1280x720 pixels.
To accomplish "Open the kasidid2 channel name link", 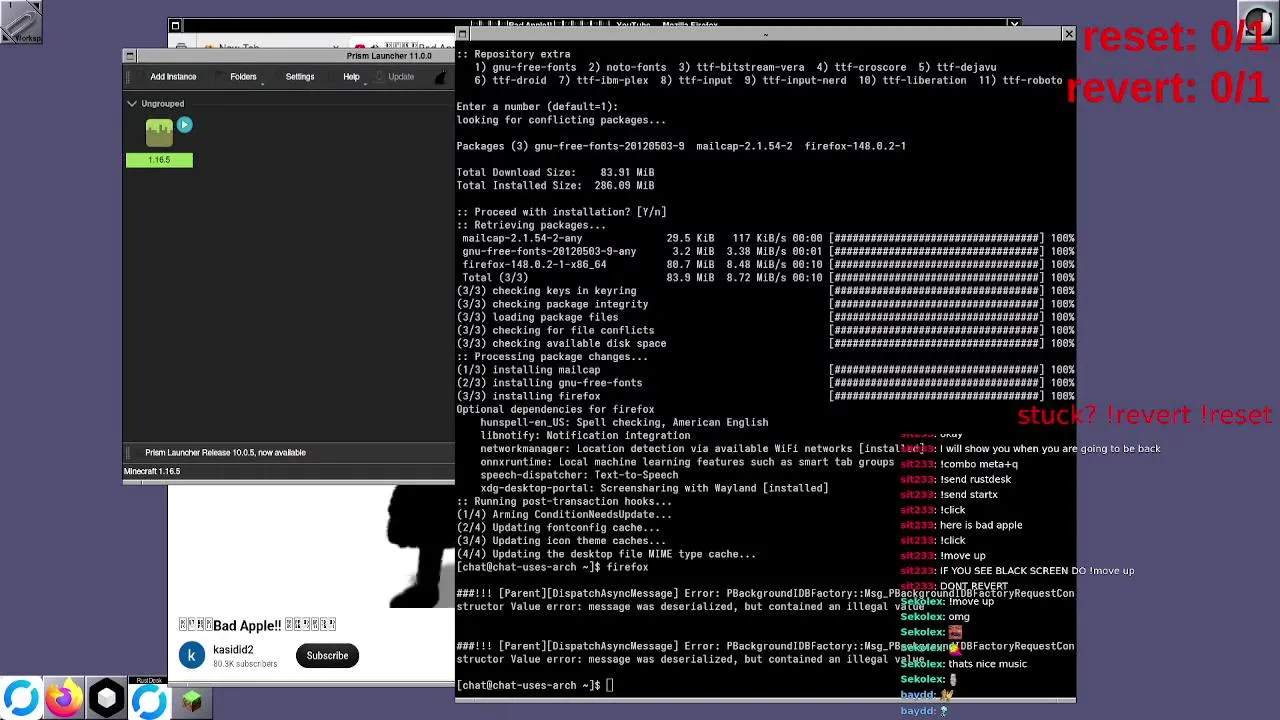I will click(233, 650).
